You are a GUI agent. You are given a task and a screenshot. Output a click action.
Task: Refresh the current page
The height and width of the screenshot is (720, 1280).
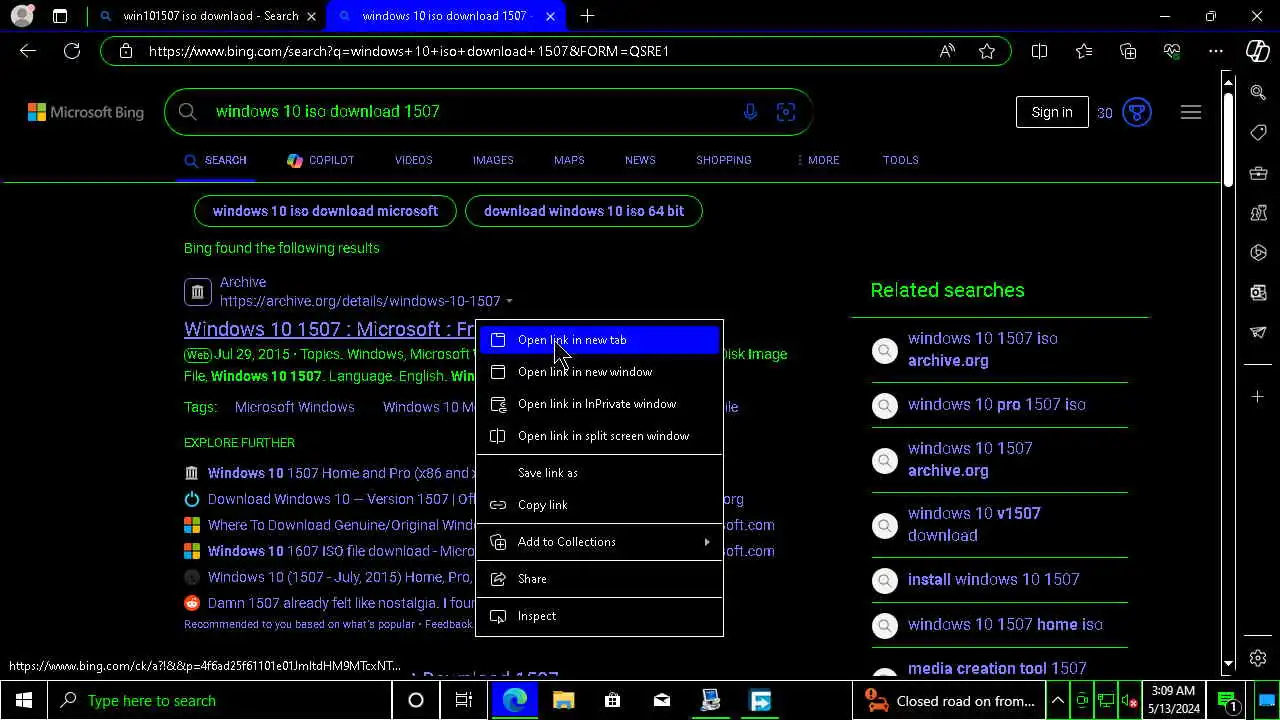[x=72, y=51]
